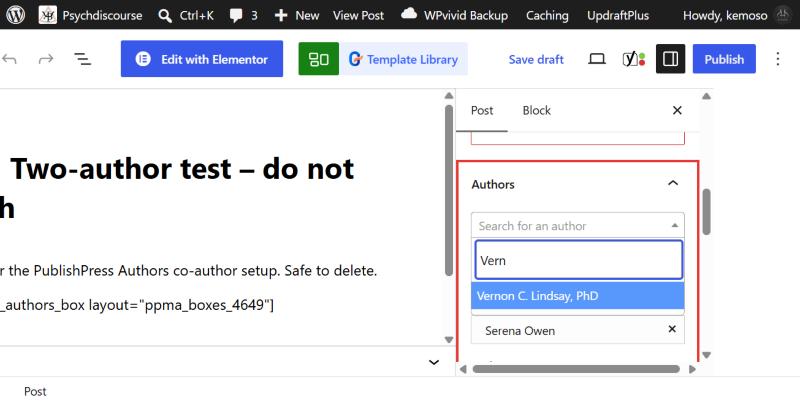
Task: Open the Yoast SEO icon
Action: pyautogui.click(x=634, y=59)
